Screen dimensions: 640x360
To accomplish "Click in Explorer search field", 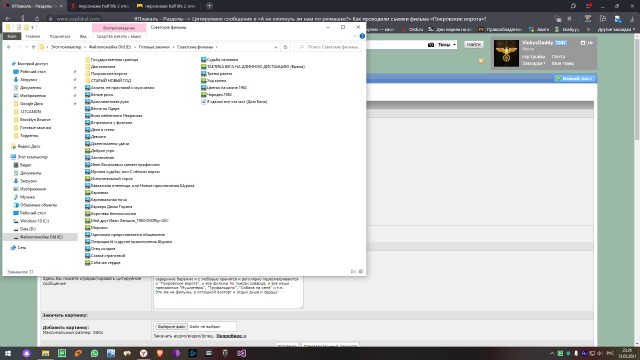I will (x=328, y=47).
